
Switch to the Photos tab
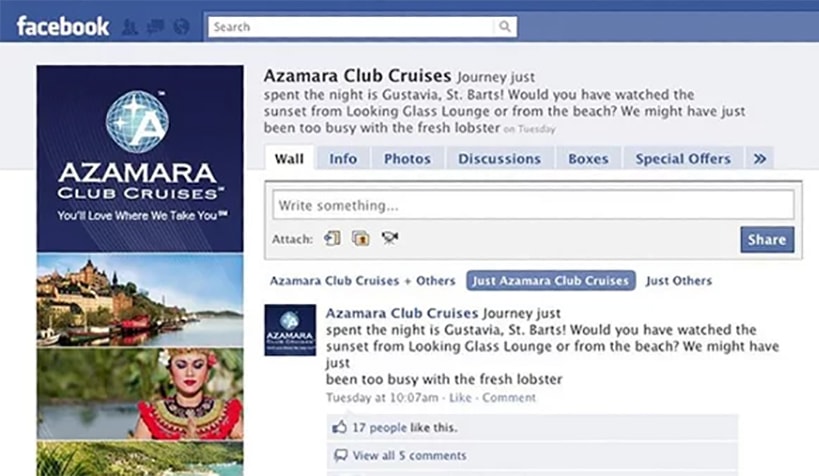pyautogui.click(x=407, y=158)
